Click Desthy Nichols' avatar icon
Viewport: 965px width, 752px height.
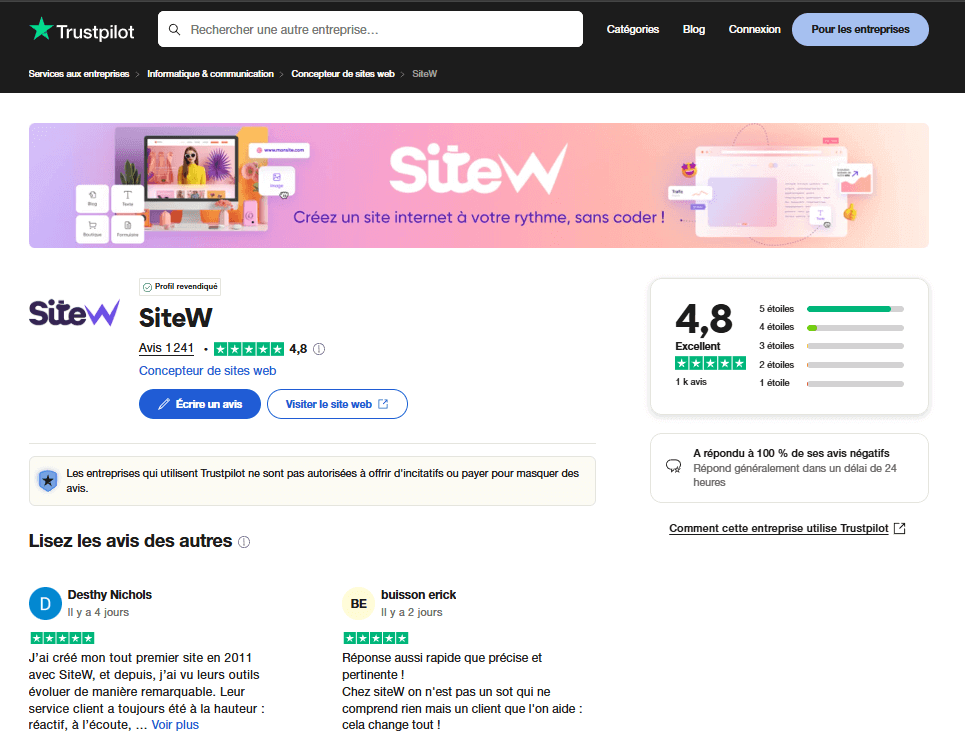(x=45, y=603)
